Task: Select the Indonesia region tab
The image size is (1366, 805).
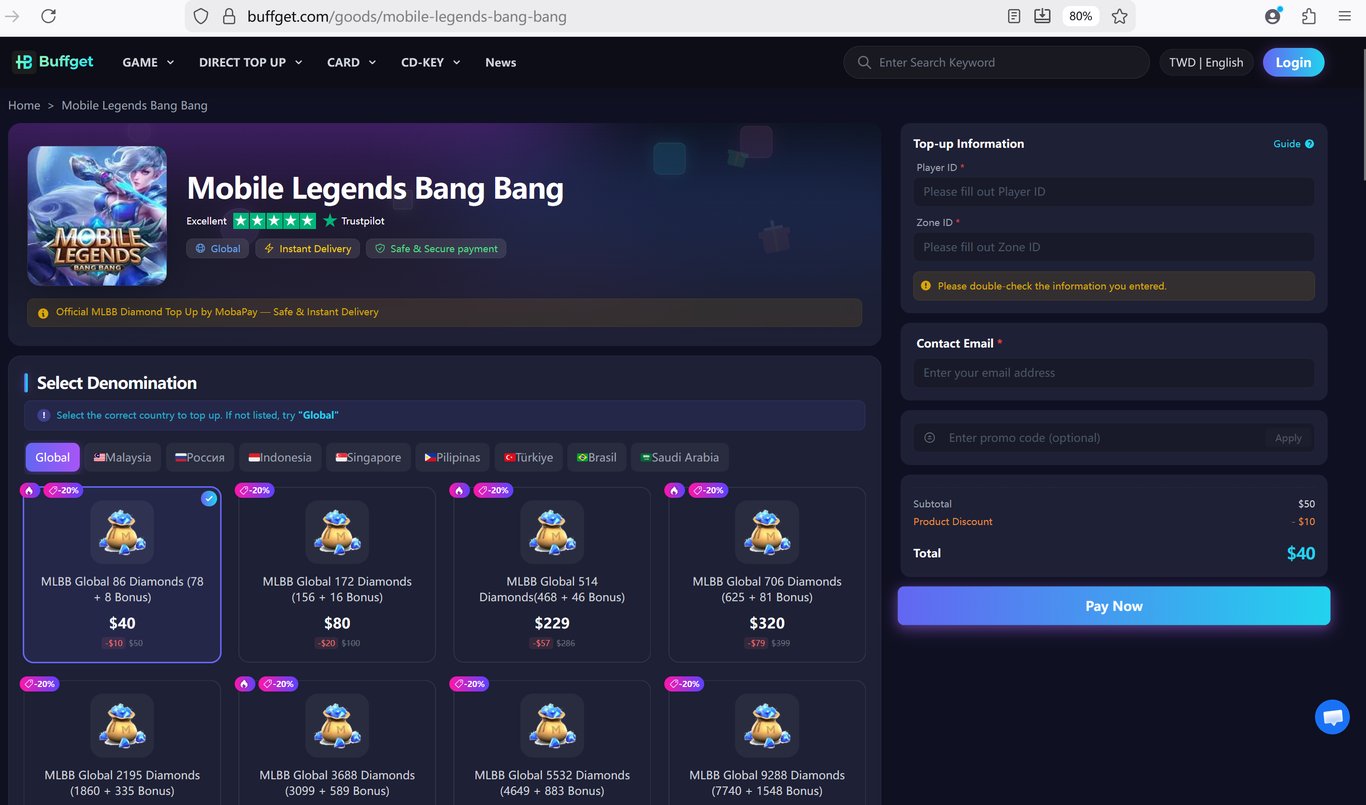Action: coord(280,457)
